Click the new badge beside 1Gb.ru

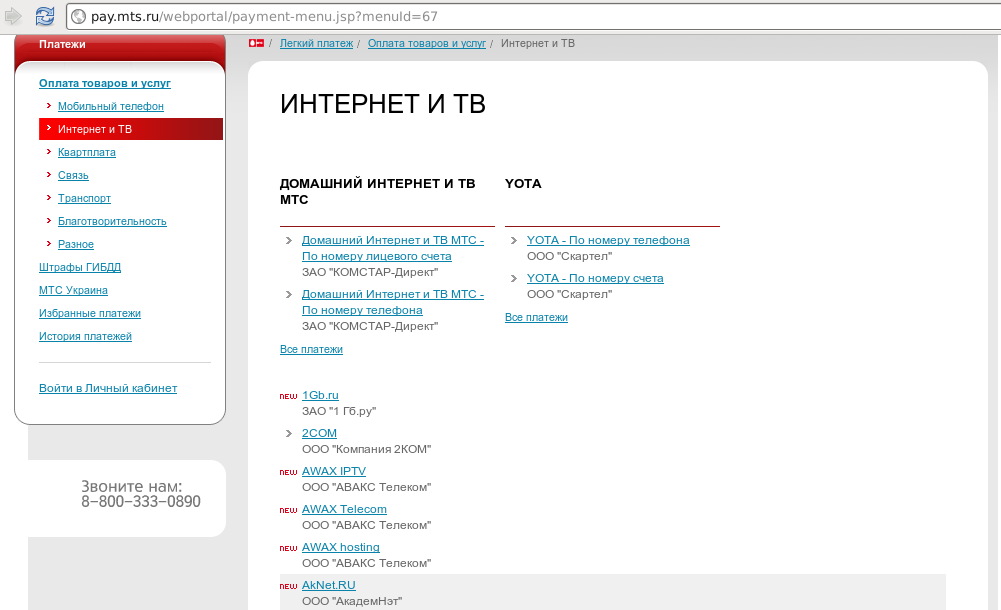(x=289, y=396)
